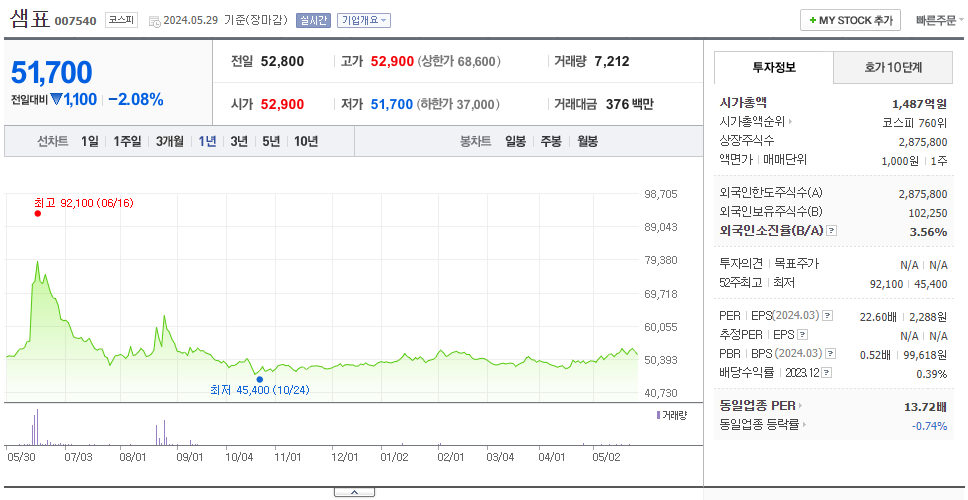The width and height of the screenshot is (968, 500).
Task: Show the 월봉 candlestick chart
Action: [588, 141]
